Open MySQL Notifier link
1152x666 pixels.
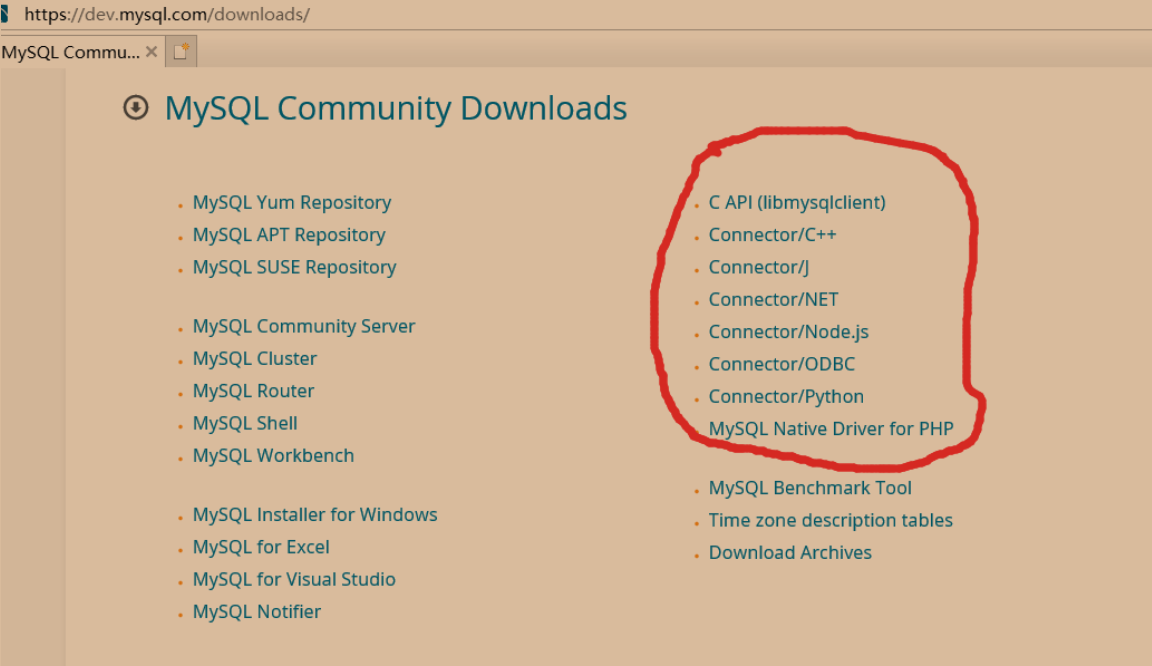click(x=256, y=611)
